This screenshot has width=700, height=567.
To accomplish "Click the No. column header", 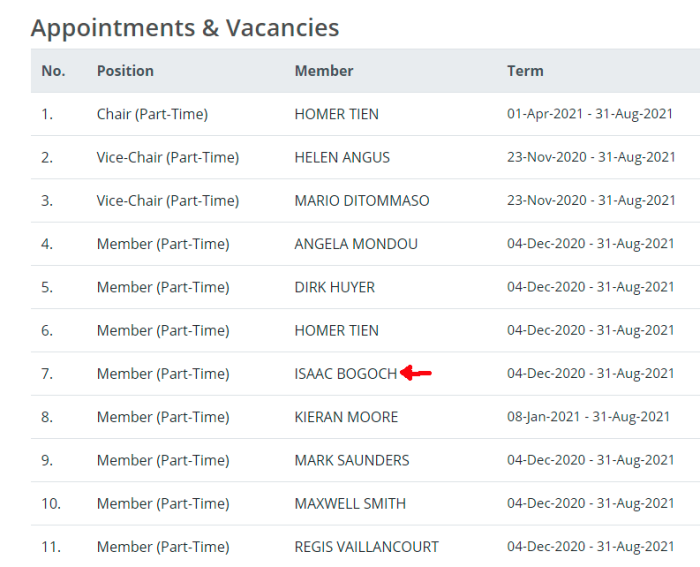I will (53, 71).
